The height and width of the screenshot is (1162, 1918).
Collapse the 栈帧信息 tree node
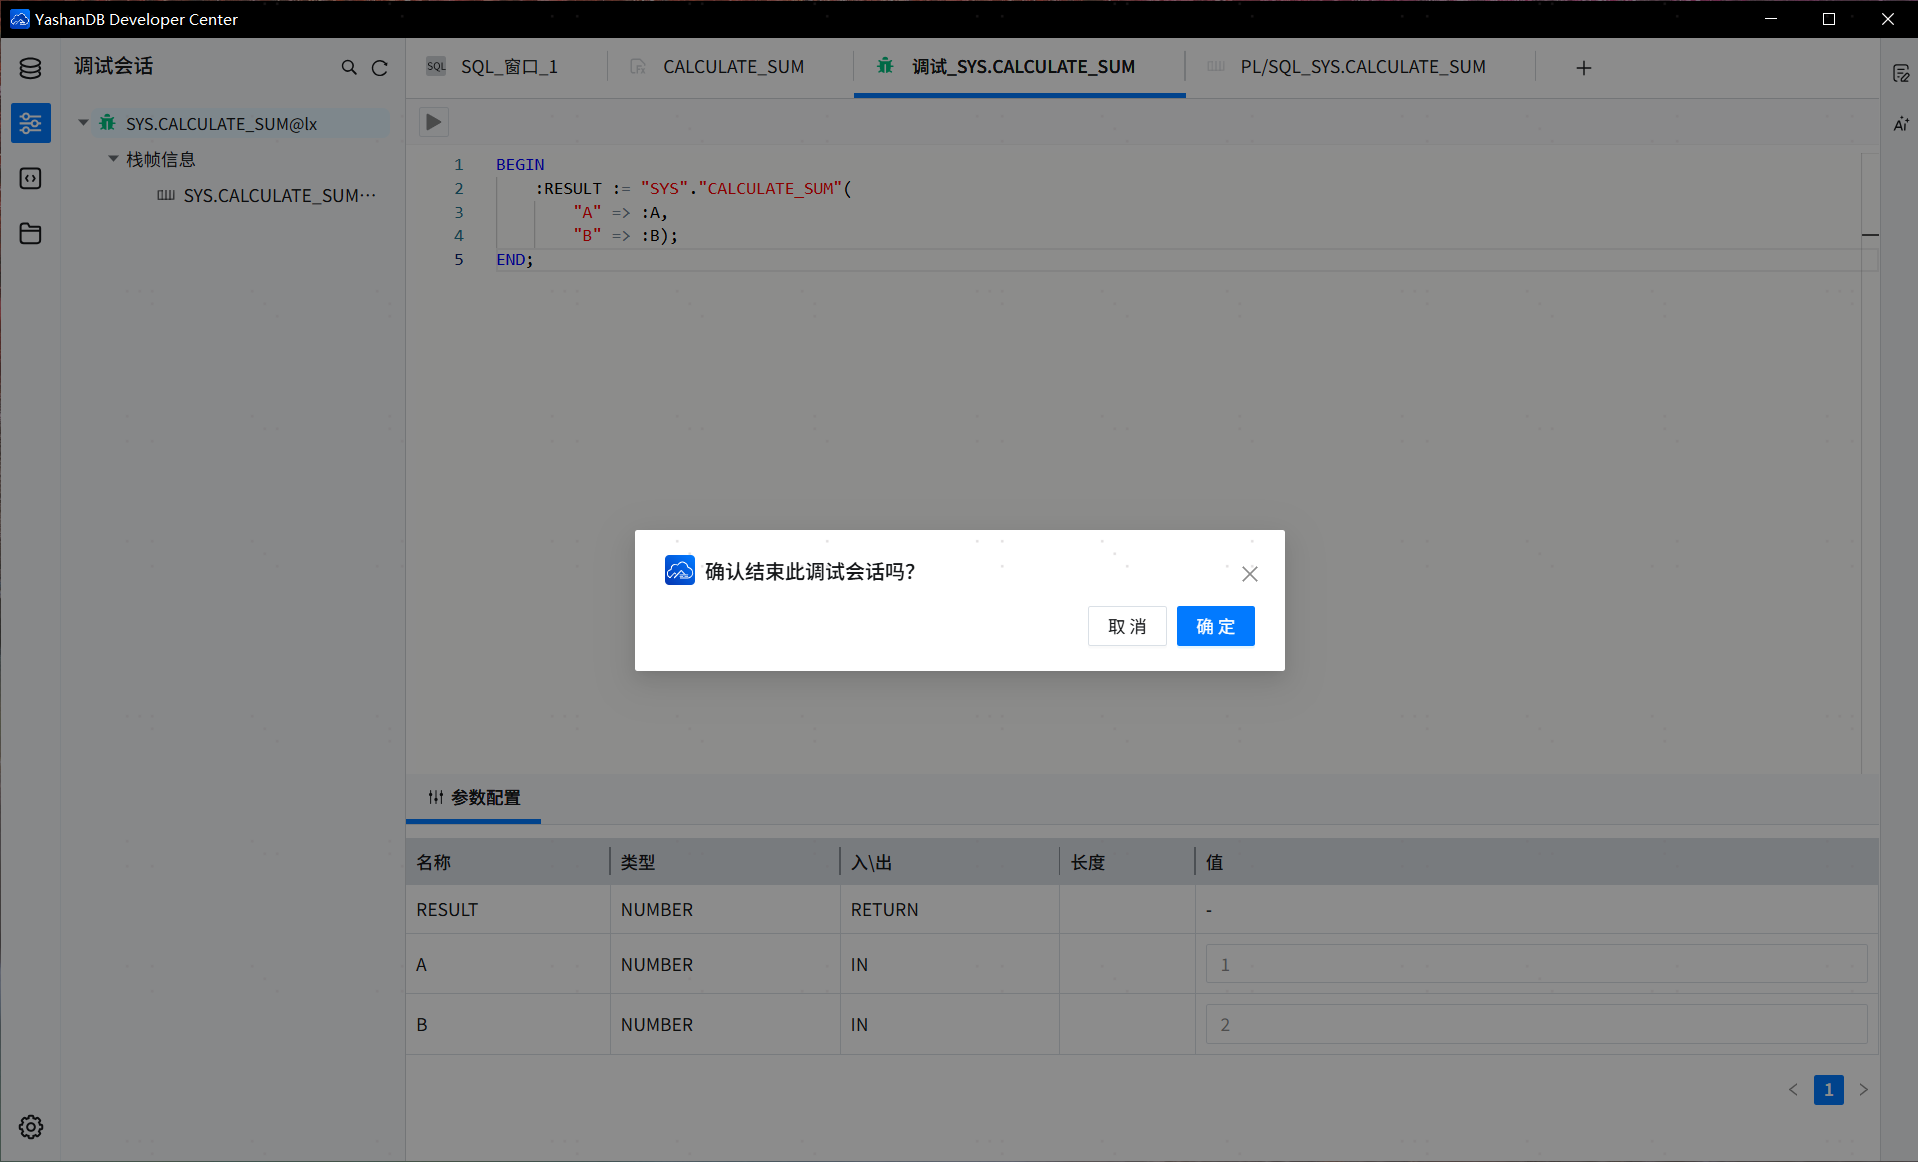tap(113, 158)
